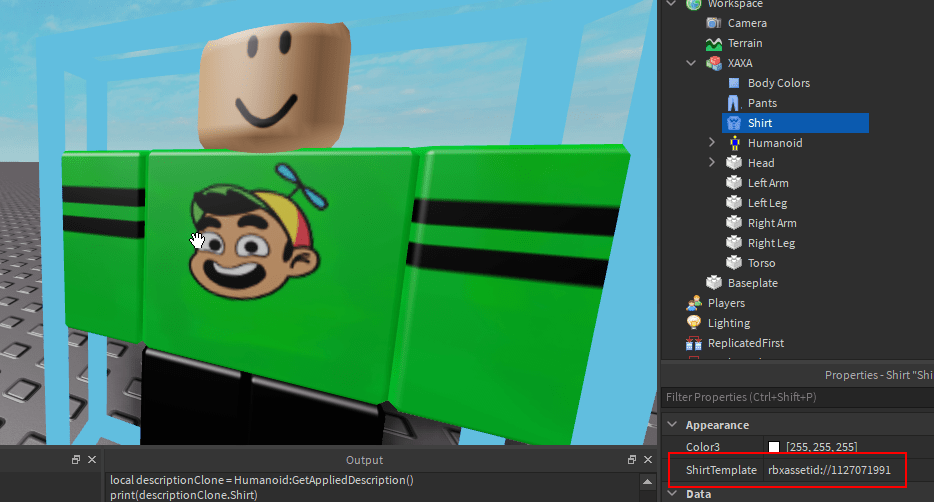Click the ShirtTemplate property name
The width and height of the screenshot is (934, 502).
(x=721, y=470)
